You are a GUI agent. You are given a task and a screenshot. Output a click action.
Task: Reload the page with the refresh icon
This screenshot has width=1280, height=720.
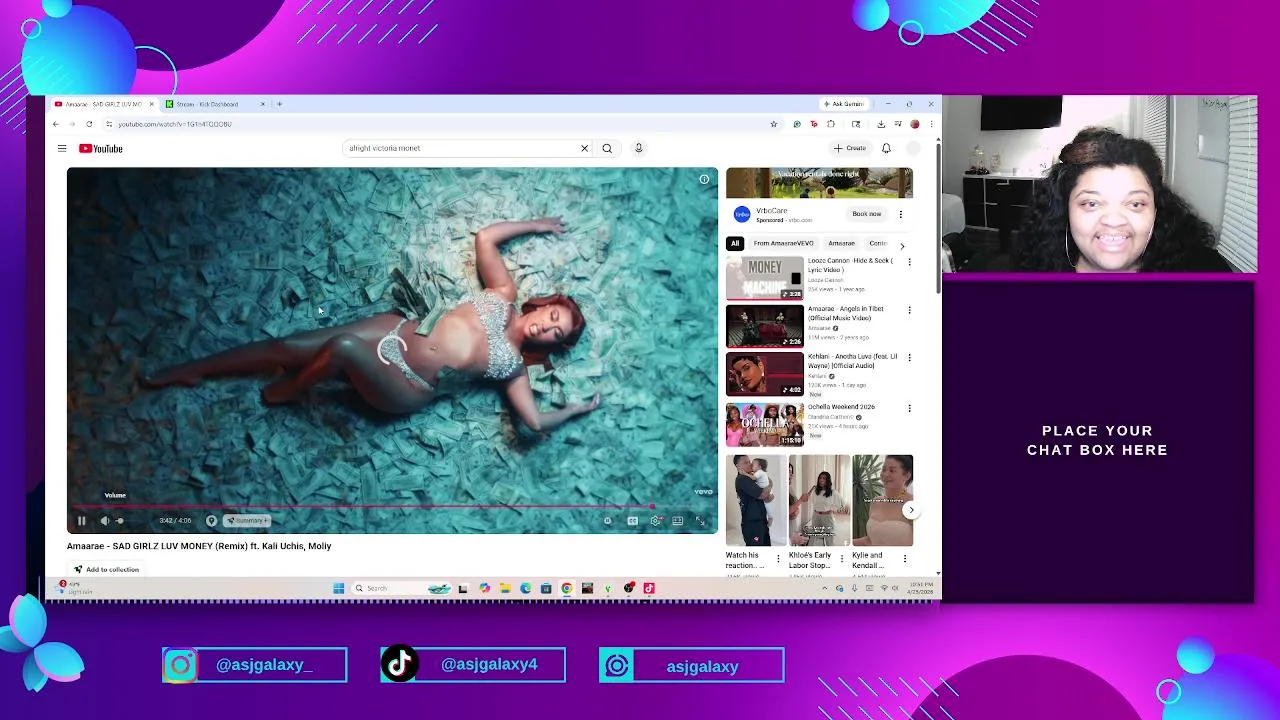pos(89,124)
